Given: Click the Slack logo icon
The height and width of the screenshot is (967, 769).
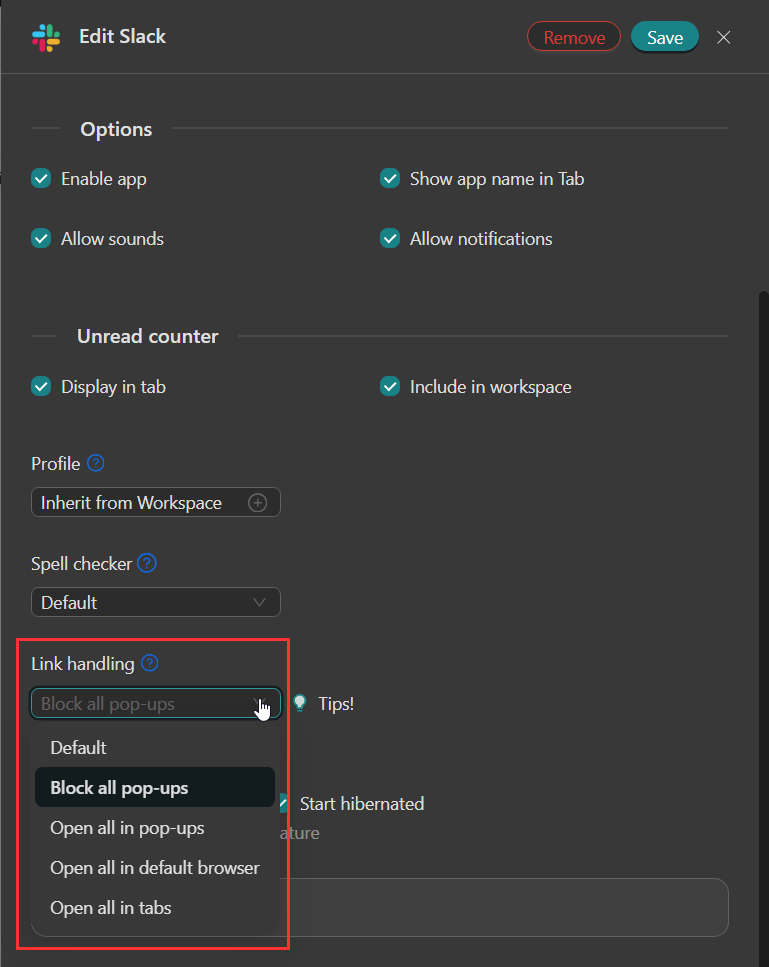Looking at the screenshot, I should click(x=46, y=37).
